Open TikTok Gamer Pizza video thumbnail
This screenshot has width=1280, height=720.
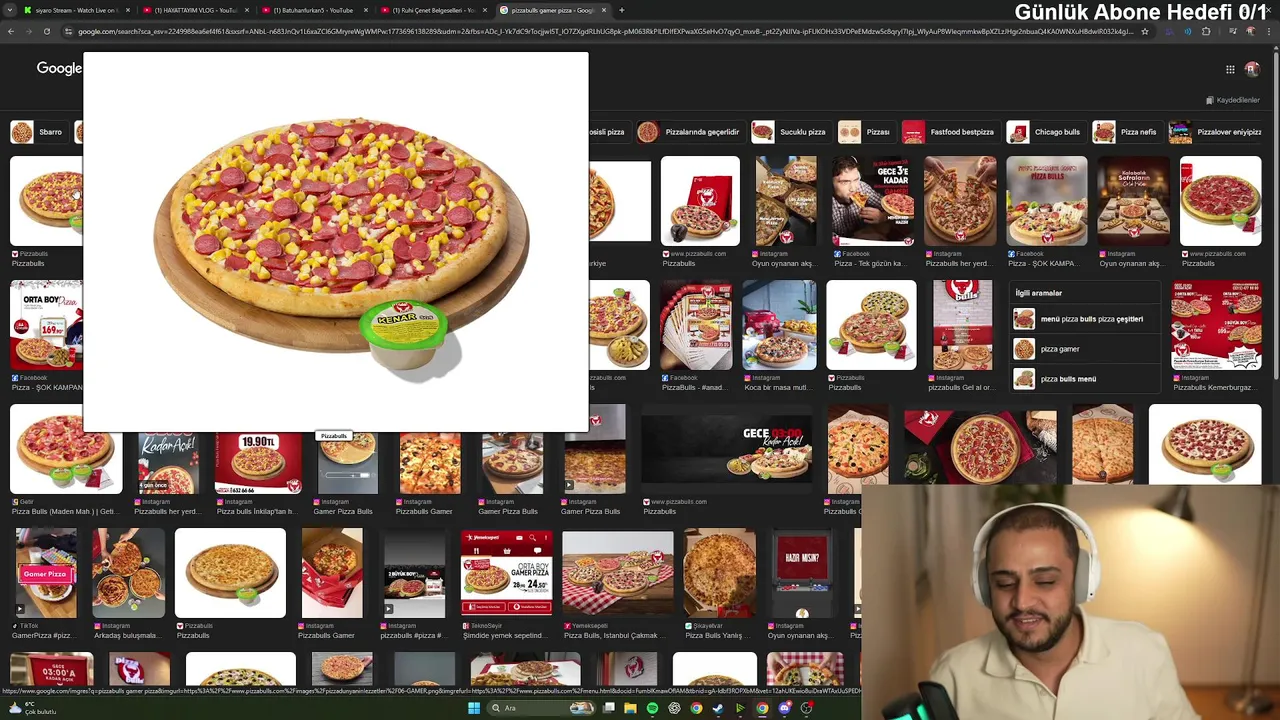pyautogui.click(x=46, y=573)
